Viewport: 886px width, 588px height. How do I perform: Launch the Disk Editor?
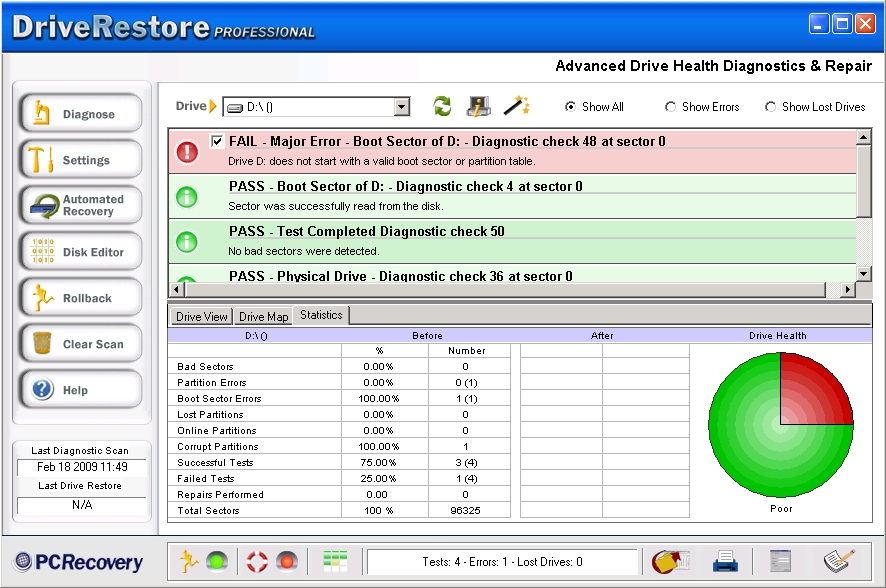click(80, 252)
